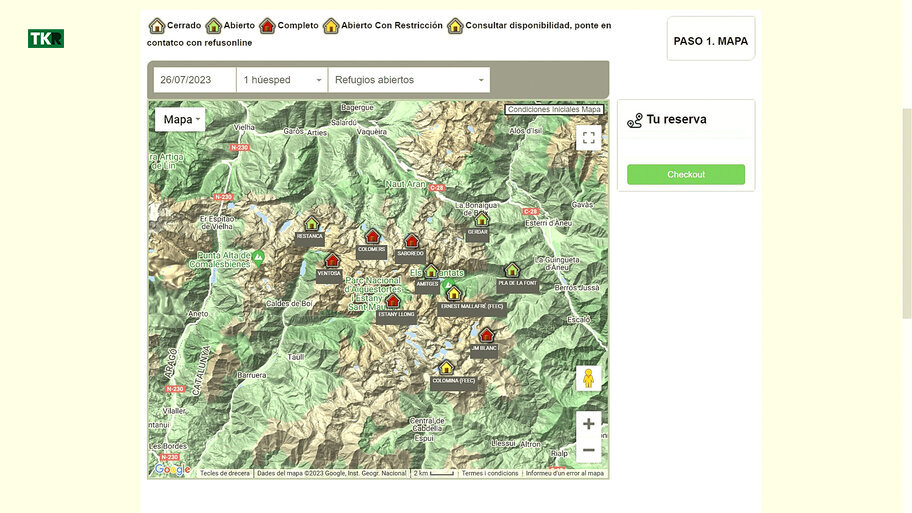The width and height of the screenshot is (912, 513).
Task: Select the Restanca refuge marker
Action: (x=311, y=224)
